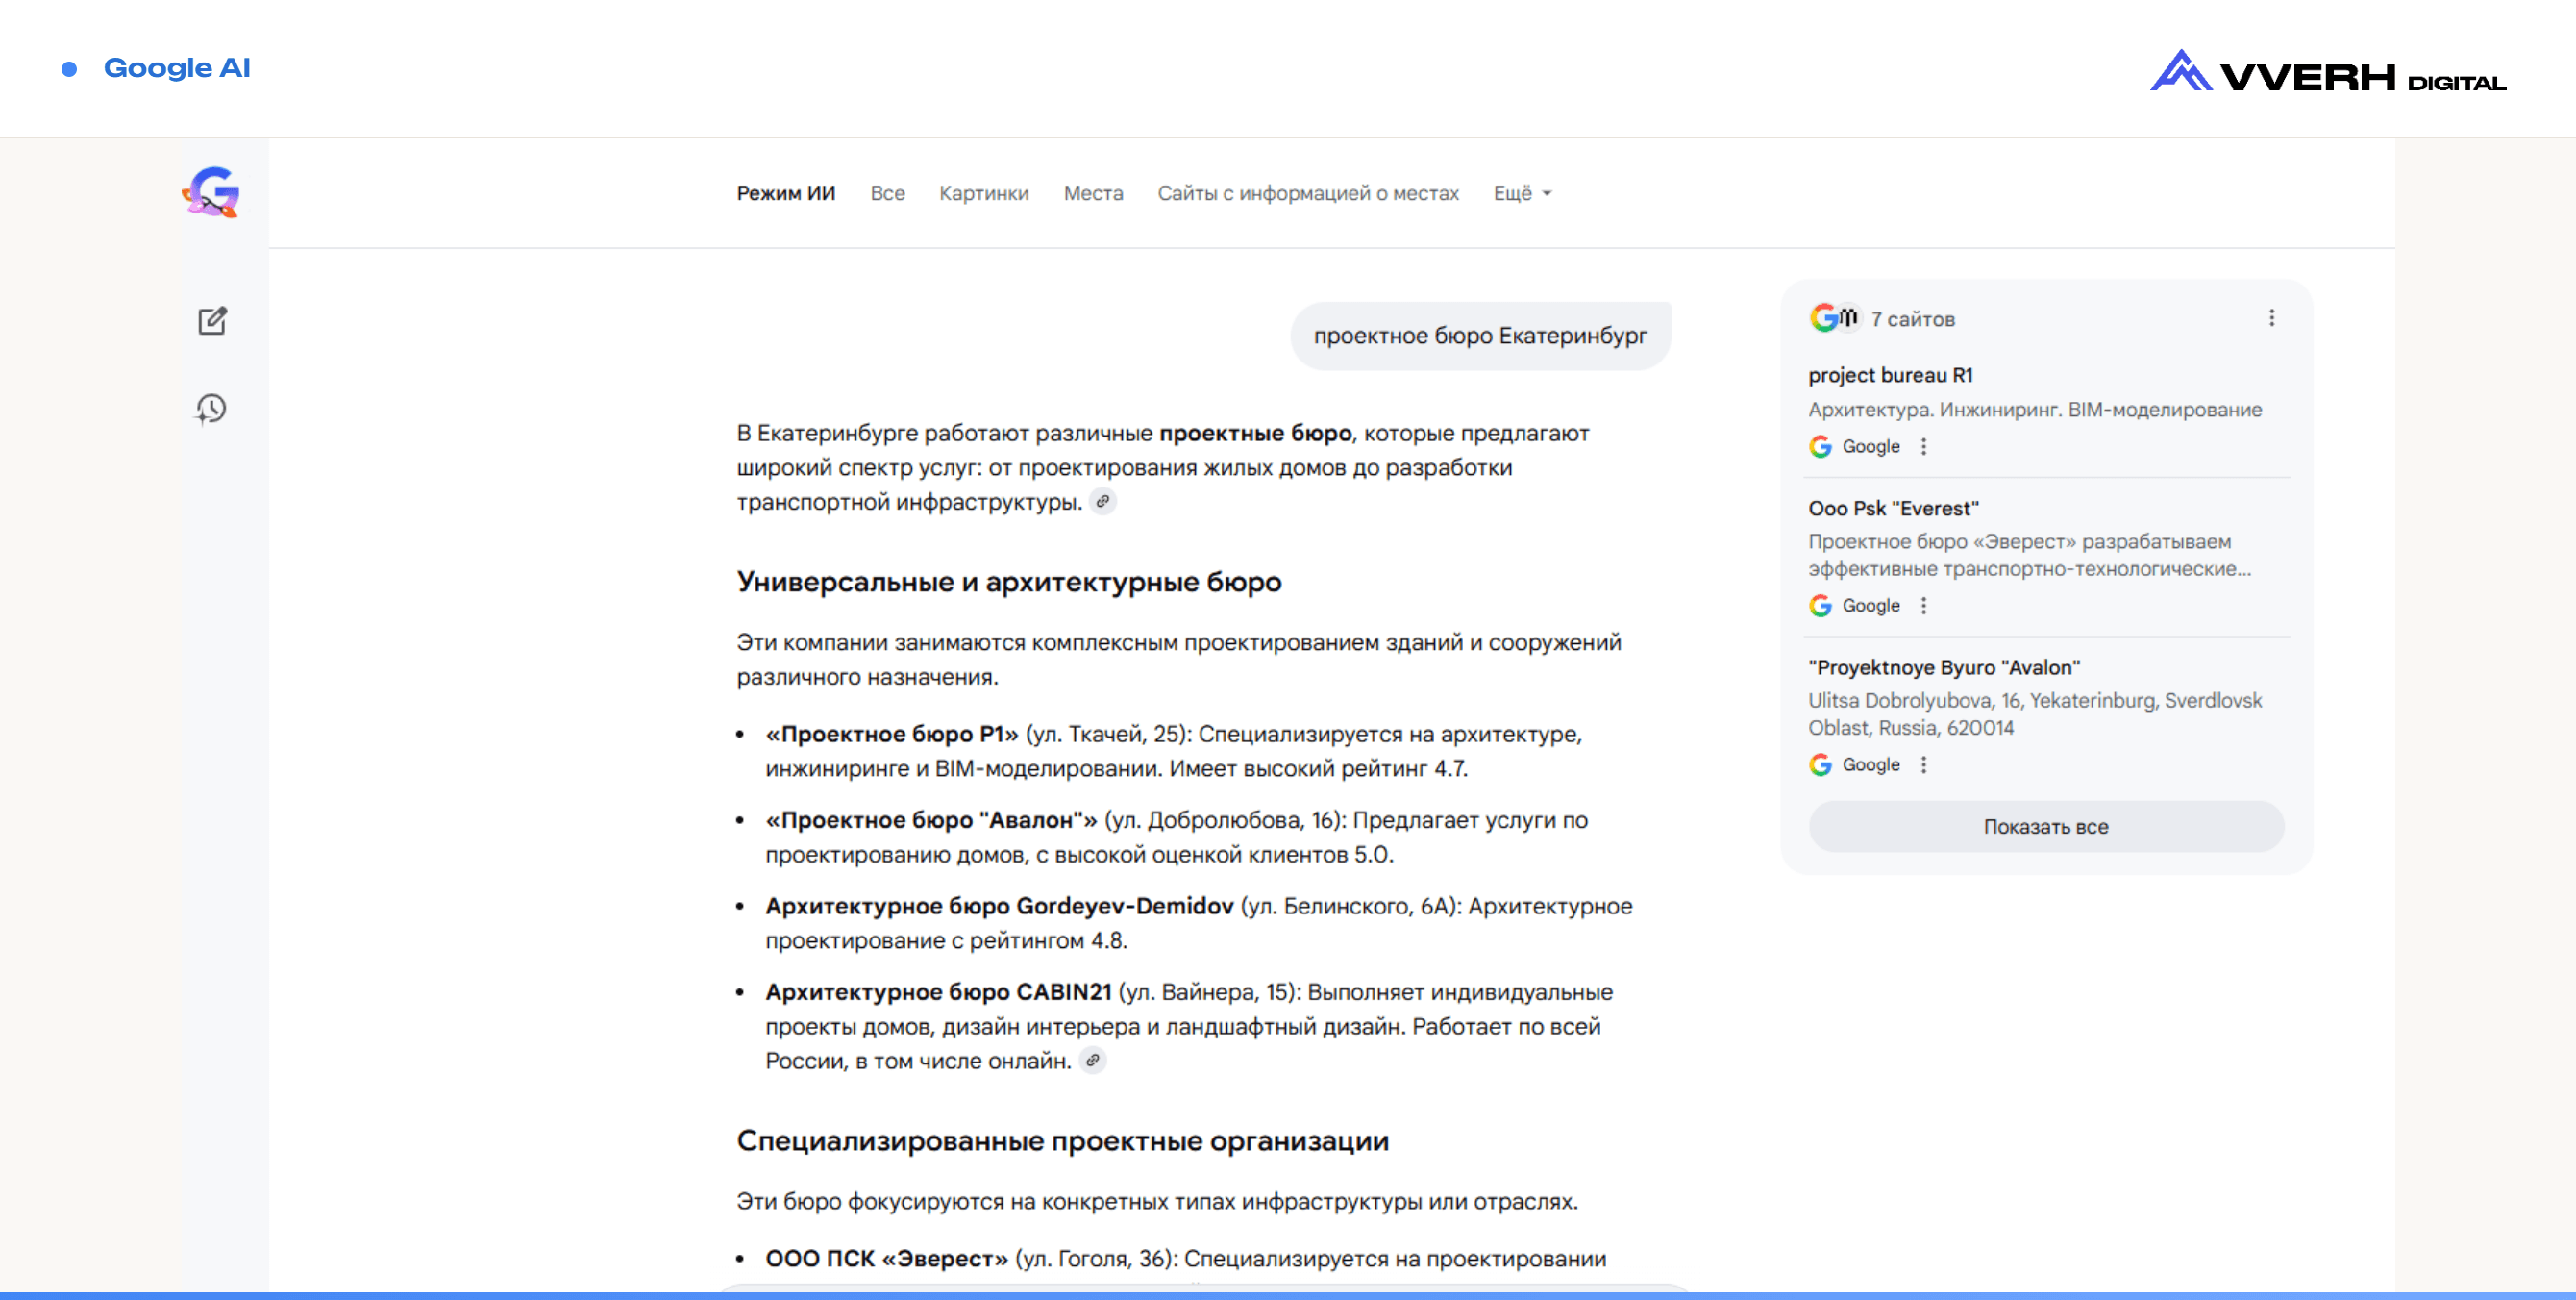Open the options dots under project bureau R1

coord(1923,447)
